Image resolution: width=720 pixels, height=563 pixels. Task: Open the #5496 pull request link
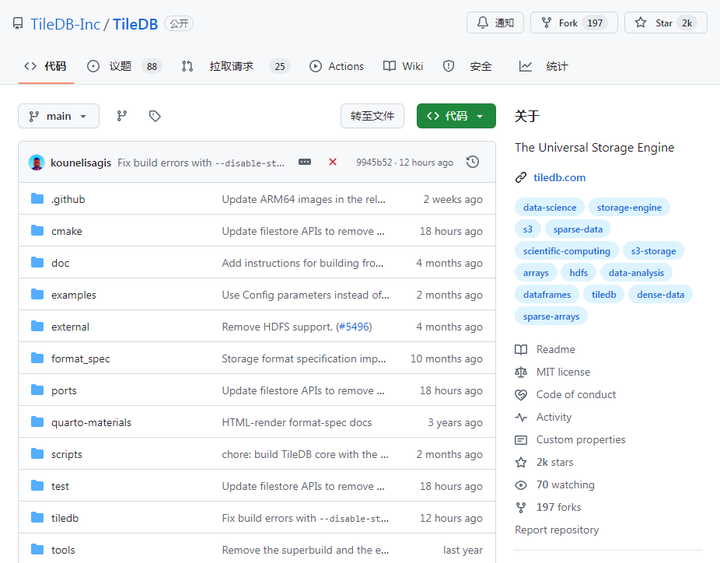point(354,327)
